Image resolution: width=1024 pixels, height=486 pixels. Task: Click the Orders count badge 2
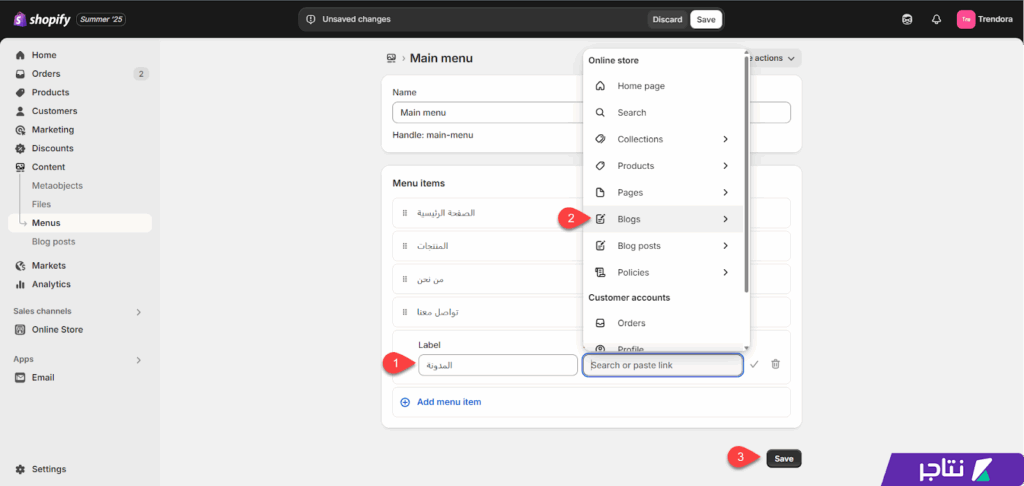point(140,74)
